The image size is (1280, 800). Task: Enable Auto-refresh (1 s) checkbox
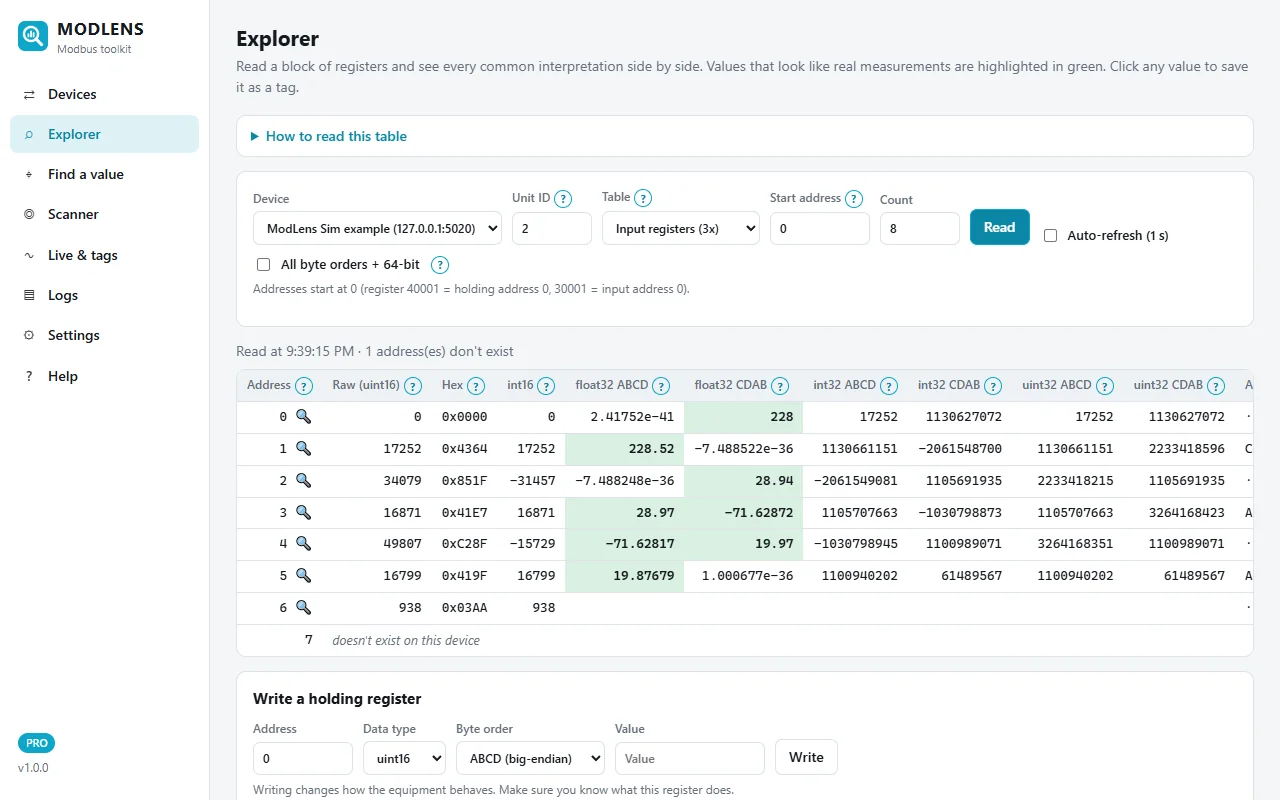point(1050,236)
